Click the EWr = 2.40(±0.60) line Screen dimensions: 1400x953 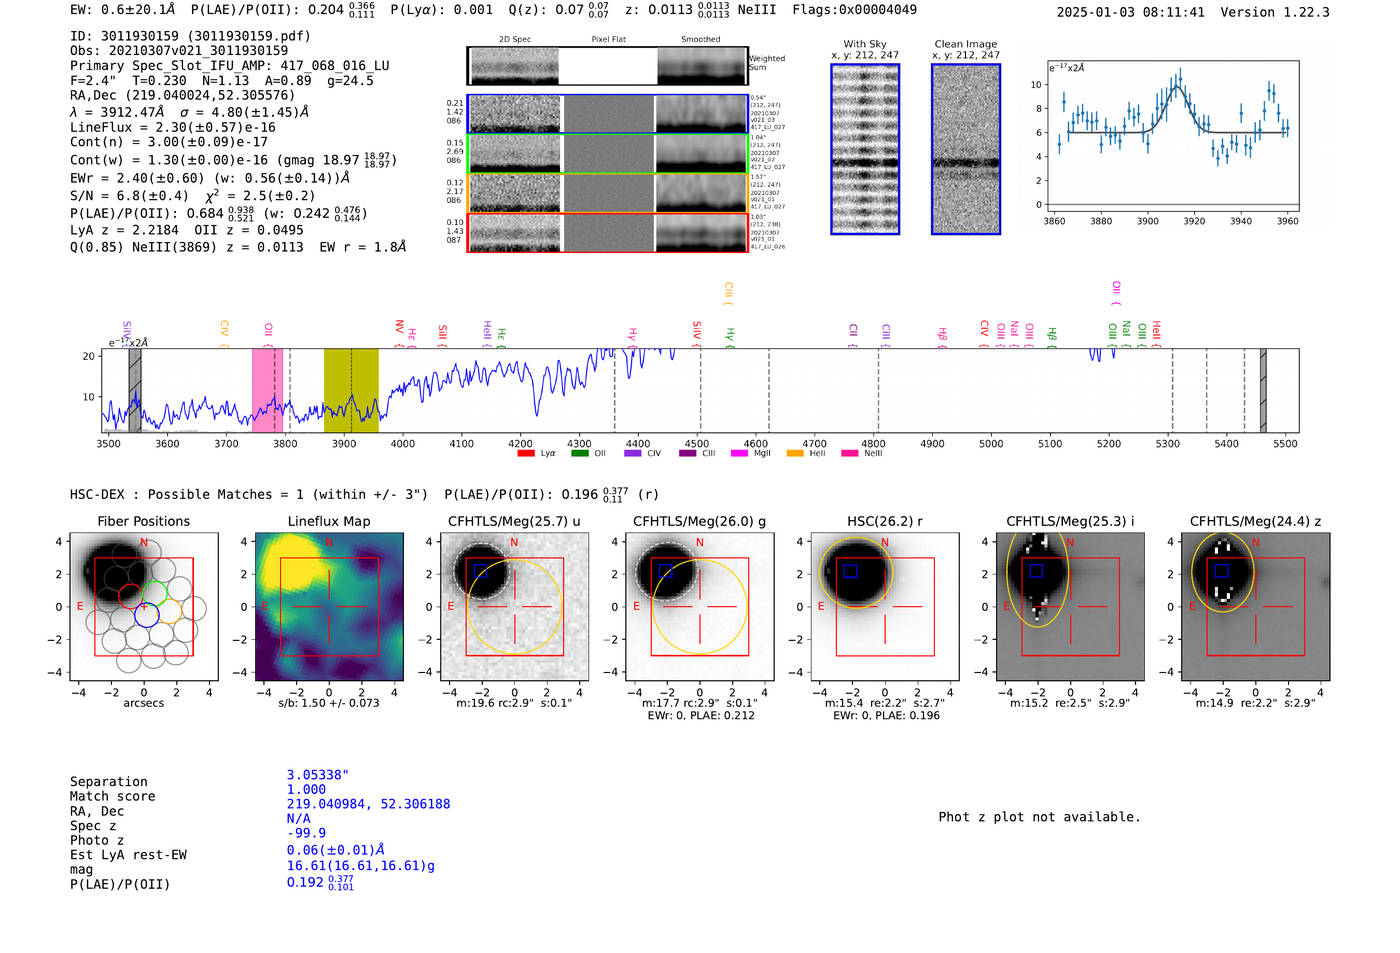tap(210, 178)
